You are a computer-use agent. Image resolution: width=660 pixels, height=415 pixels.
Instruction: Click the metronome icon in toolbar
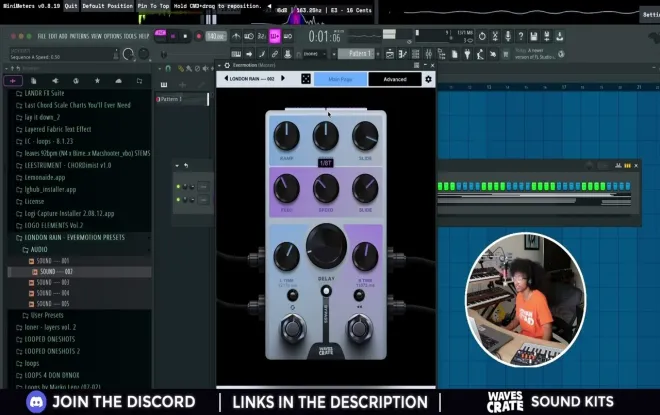(236, 36)
